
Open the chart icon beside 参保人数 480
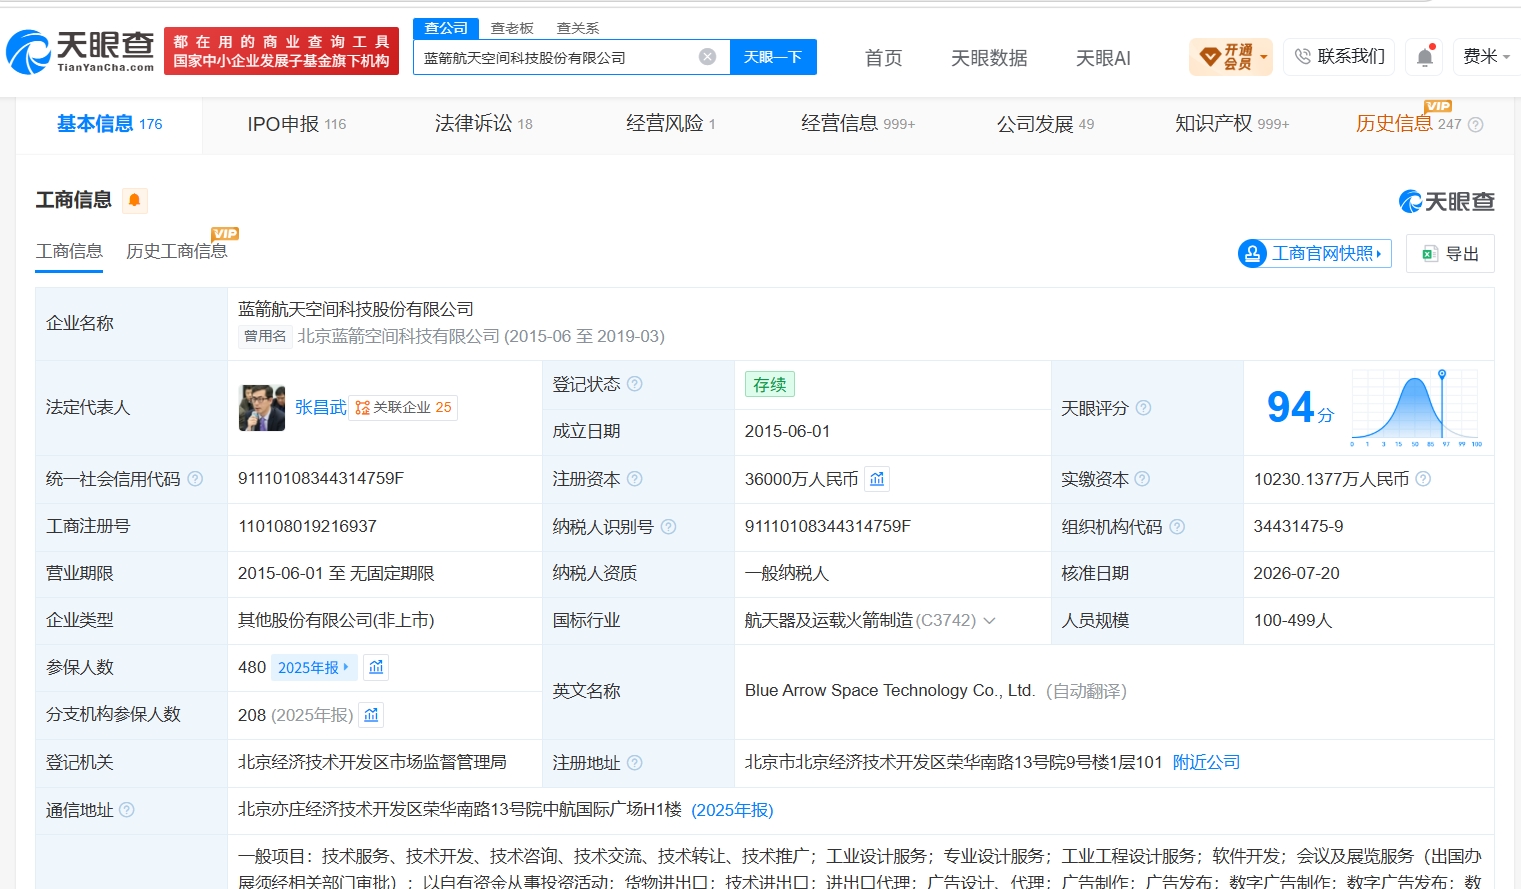376,667
